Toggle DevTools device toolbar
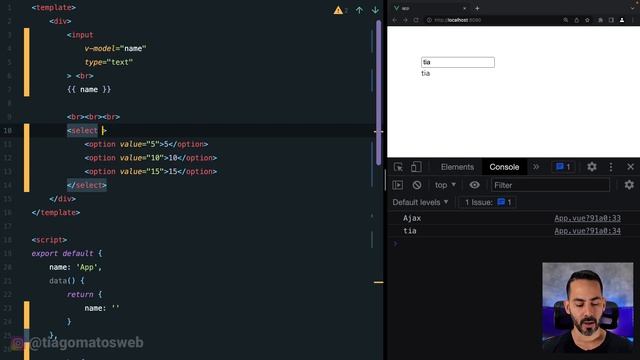 416,167
